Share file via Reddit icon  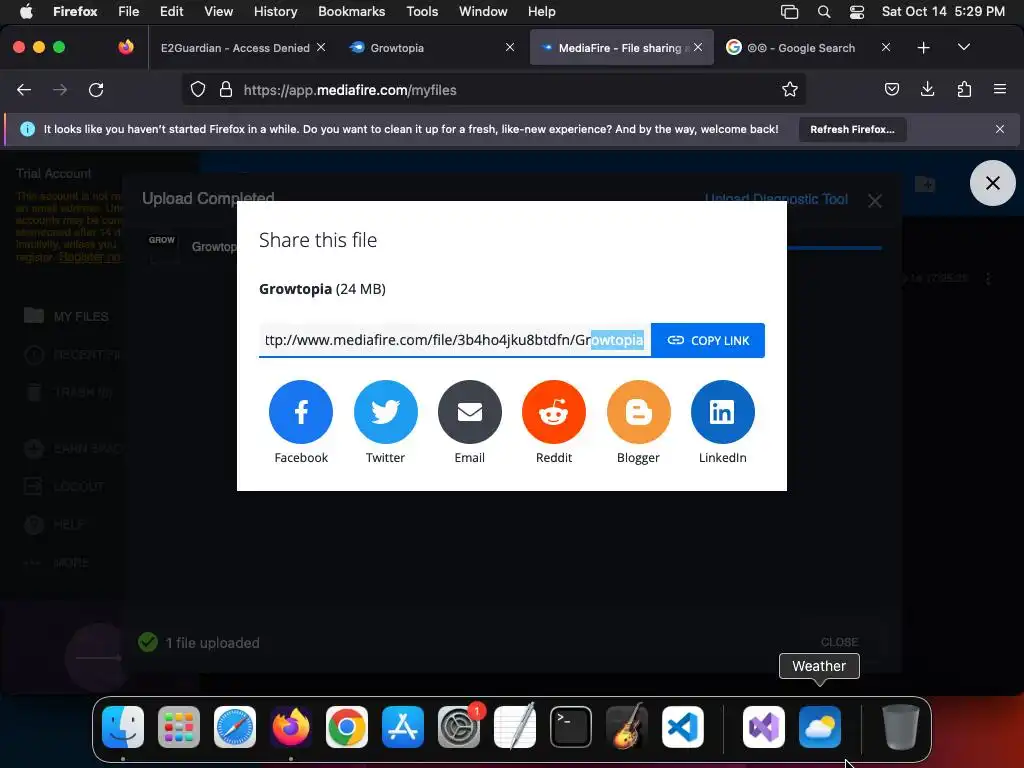pyautogui.click(x=554, y=412)
